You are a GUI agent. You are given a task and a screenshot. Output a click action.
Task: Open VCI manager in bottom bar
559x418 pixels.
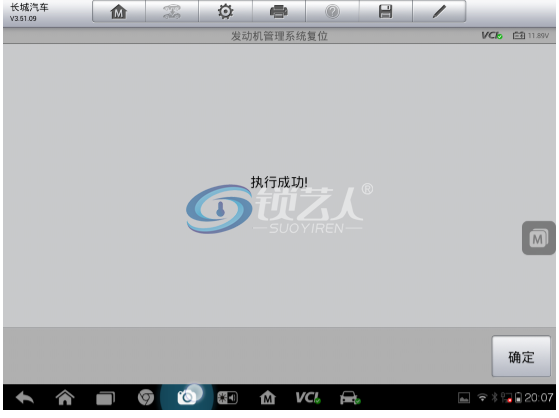308,398
